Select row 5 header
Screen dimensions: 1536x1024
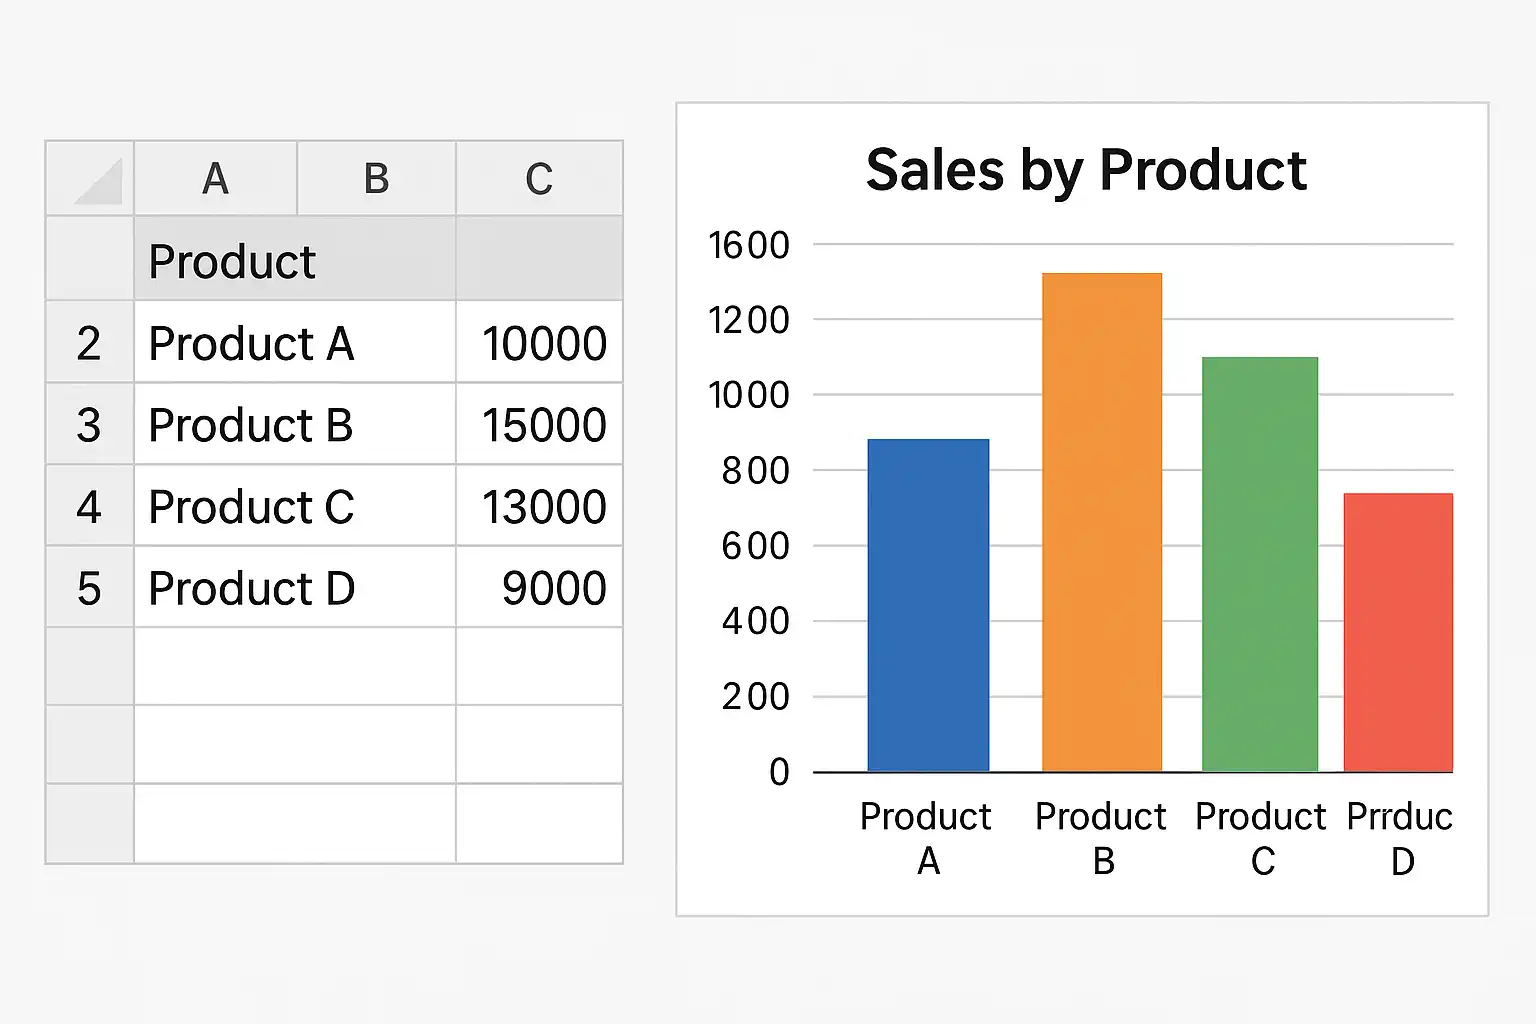(89, 588)
